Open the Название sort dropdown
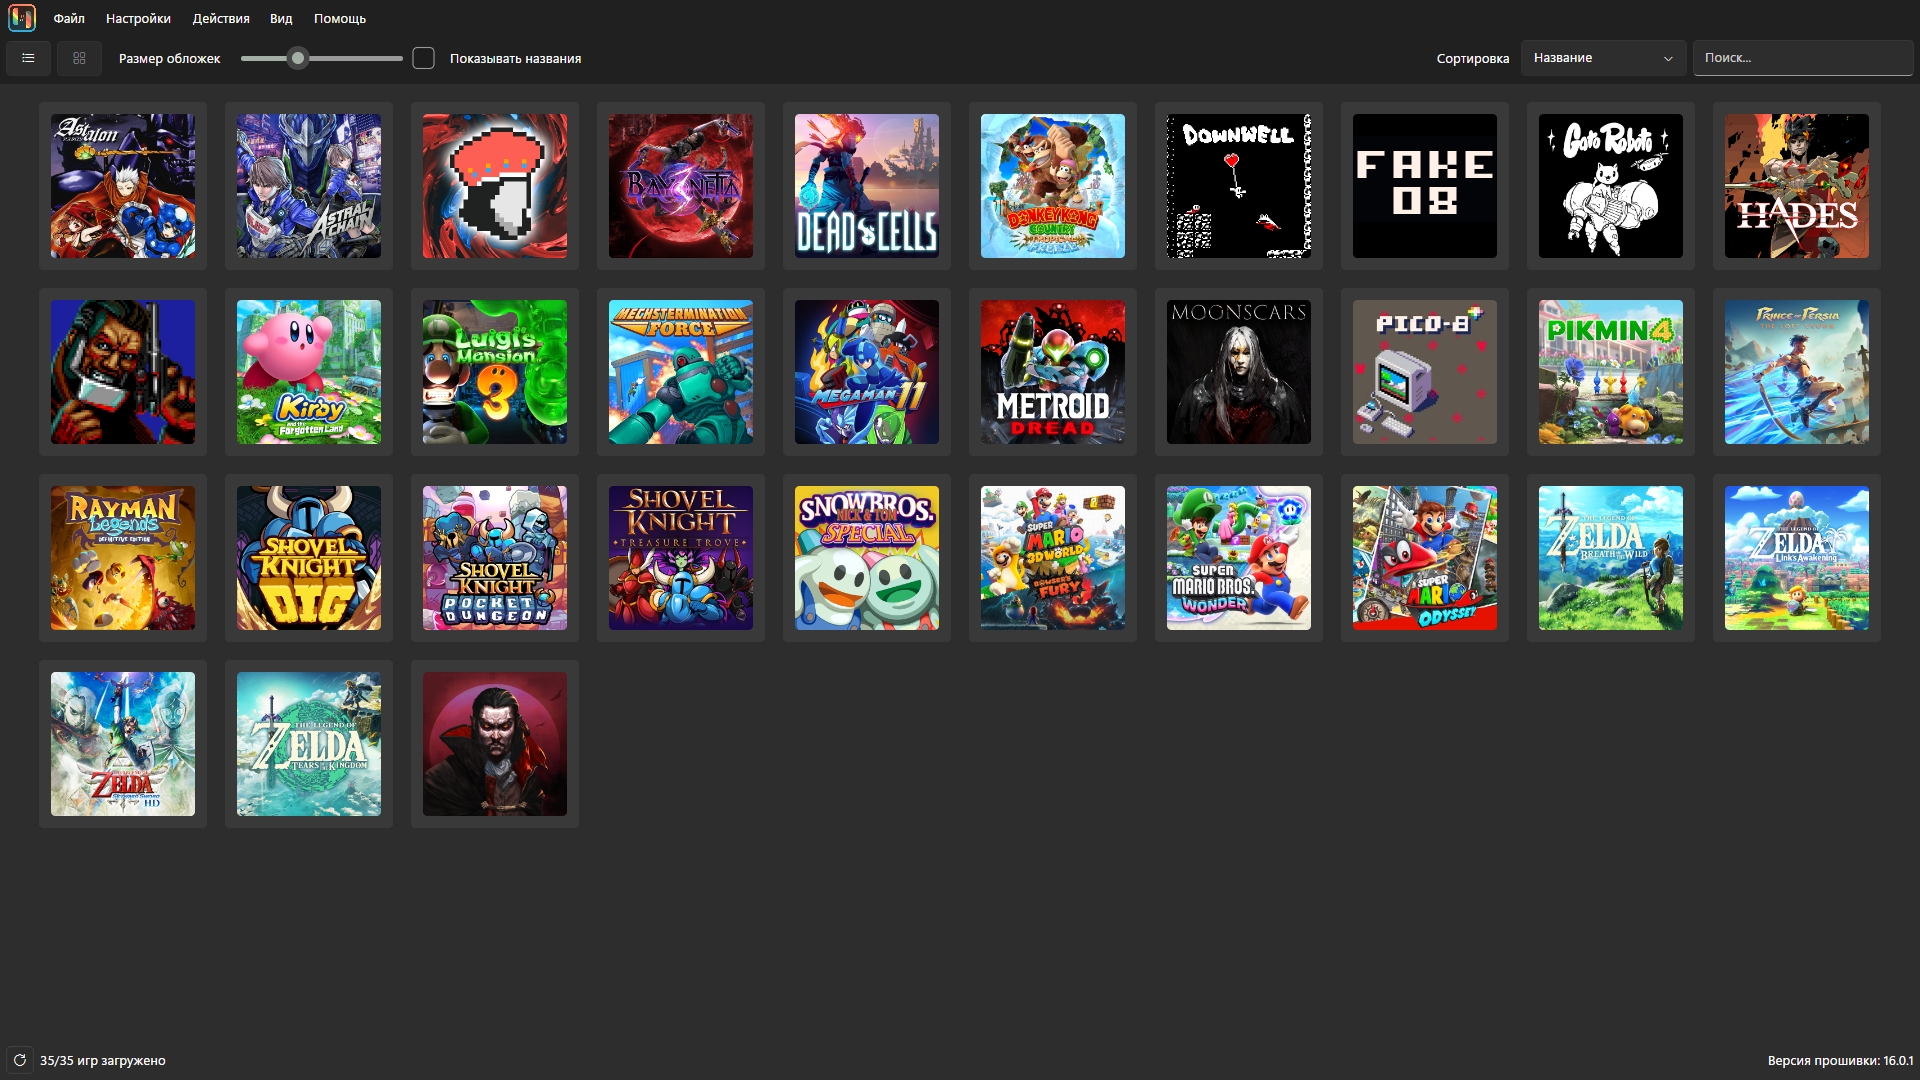This screenshot has height=1080, width=1920. (x=1602, y=58)
